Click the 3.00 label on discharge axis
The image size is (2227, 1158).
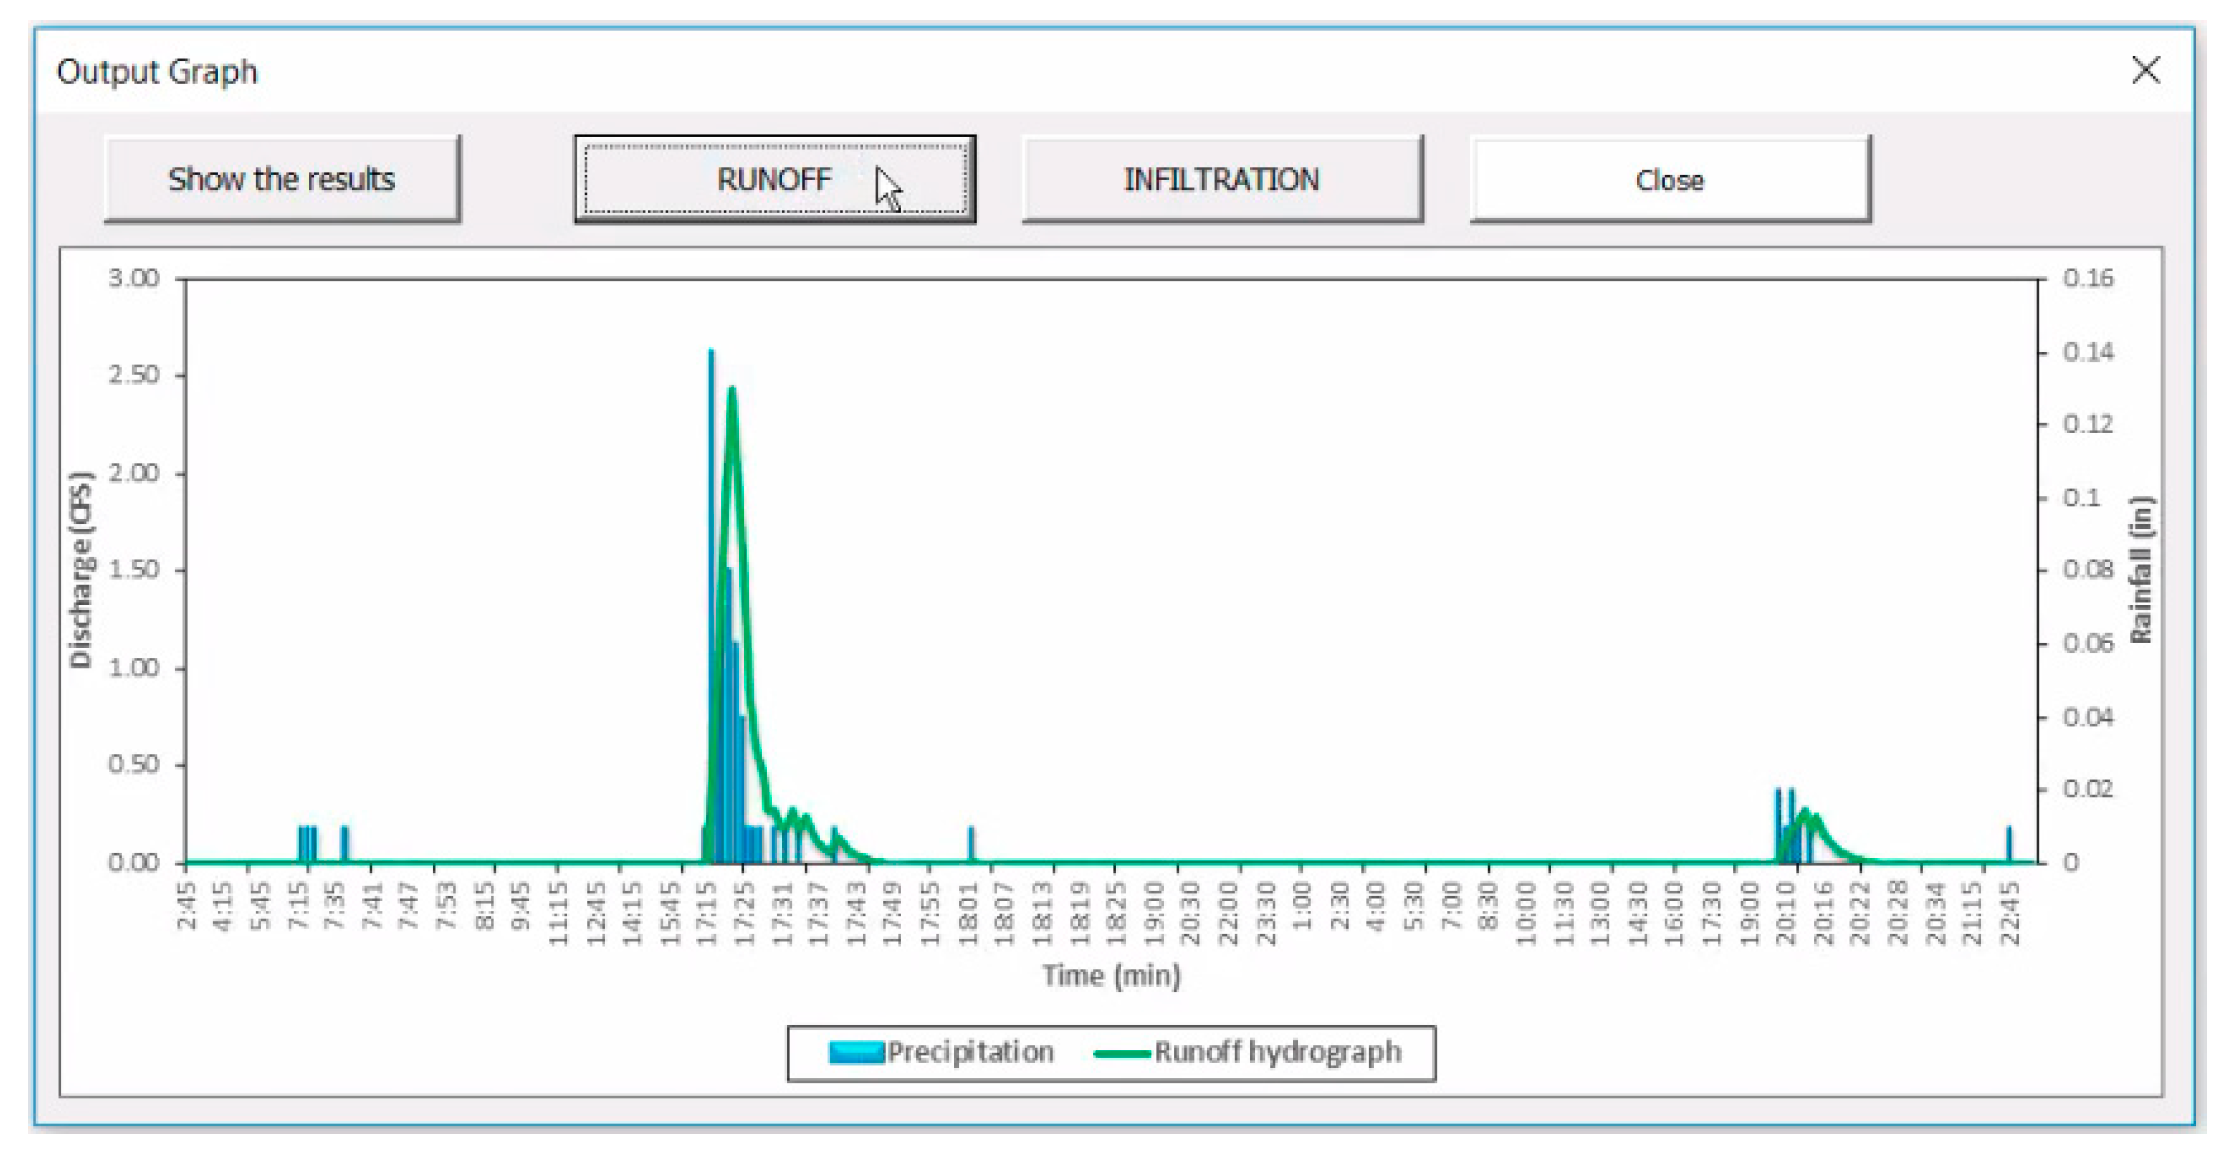coord(133,278)
